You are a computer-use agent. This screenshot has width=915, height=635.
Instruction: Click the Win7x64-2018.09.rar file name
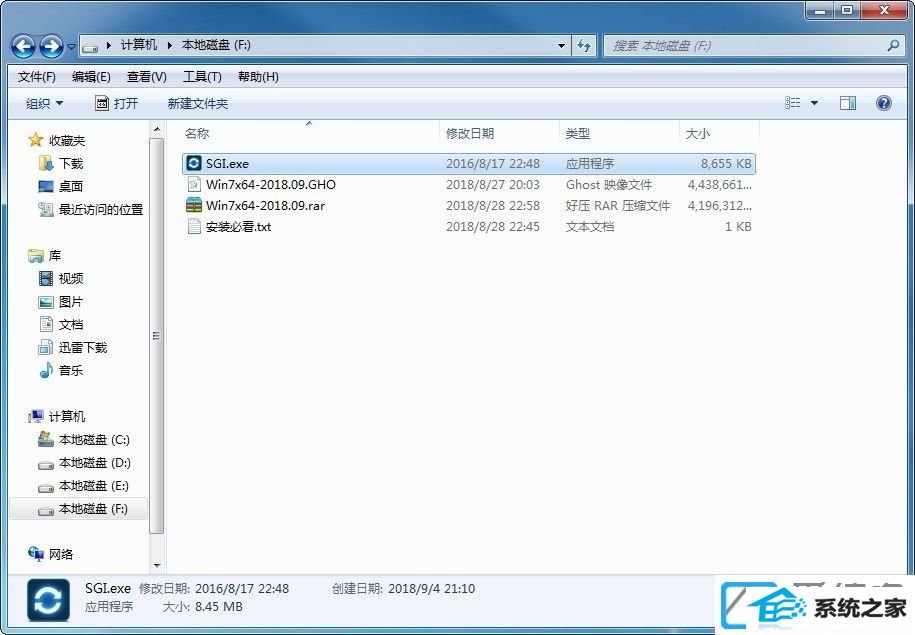266,205
